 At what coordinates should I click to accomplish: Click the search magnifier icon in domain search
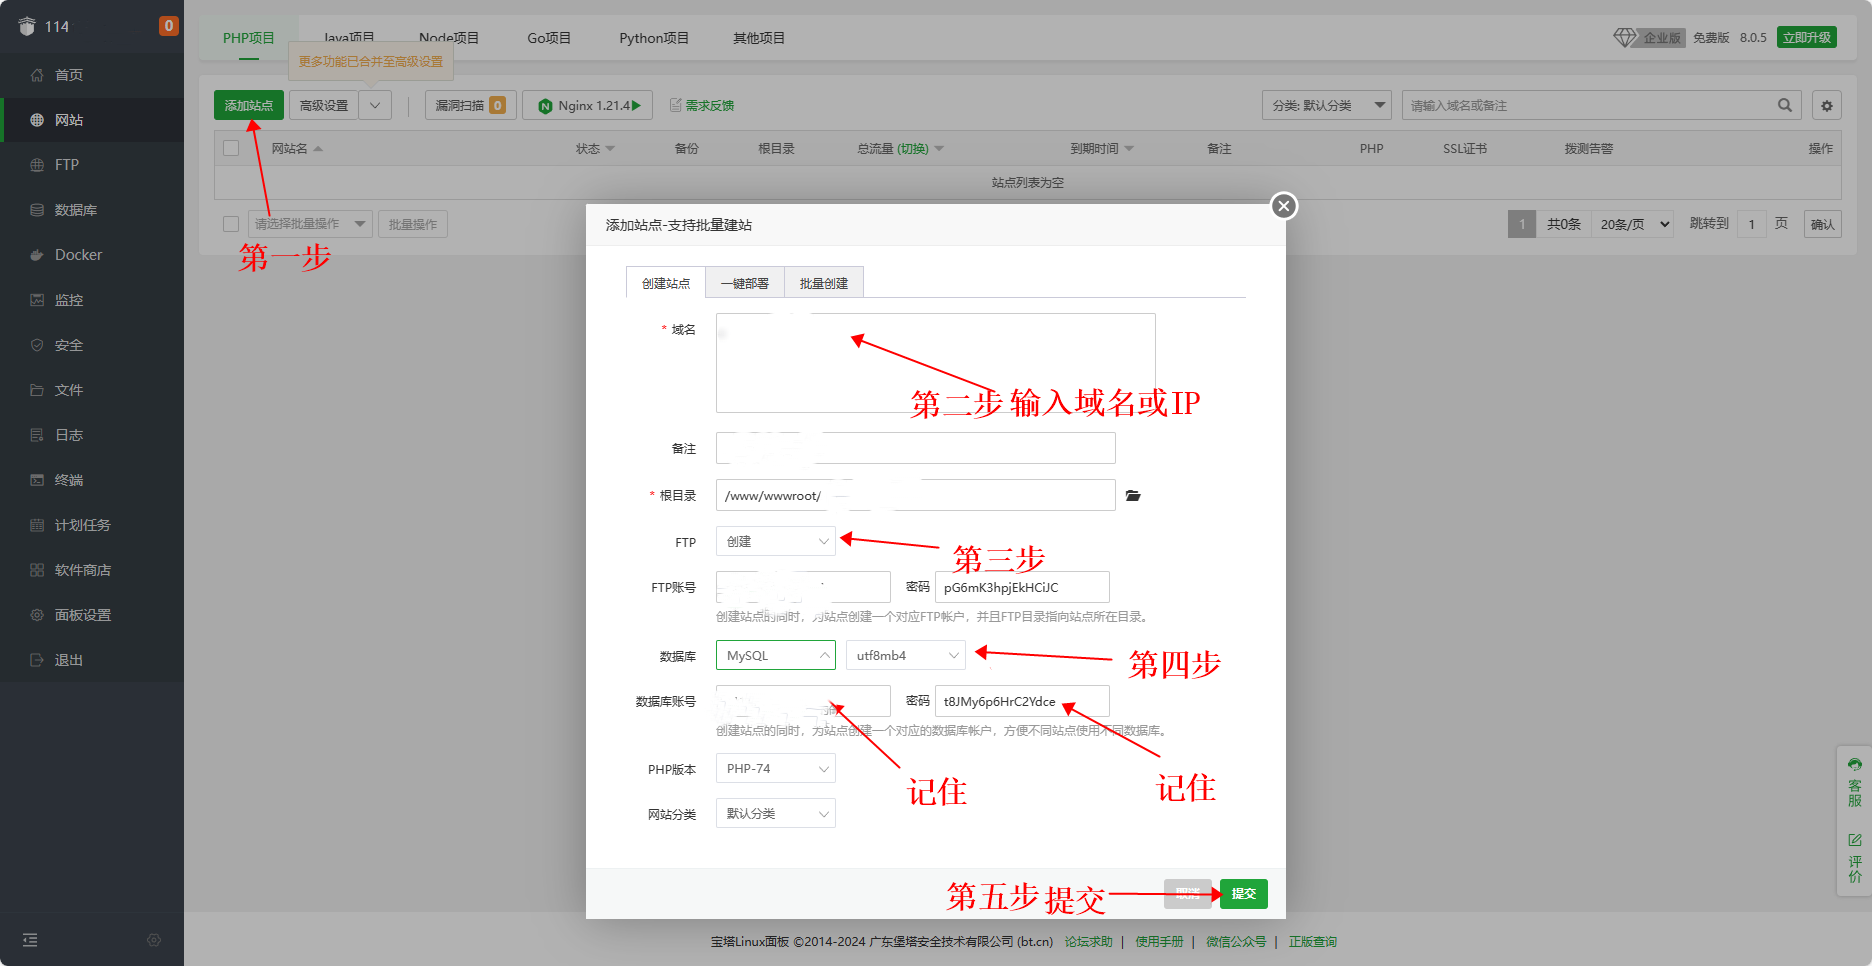click(x=1784, y=105)
